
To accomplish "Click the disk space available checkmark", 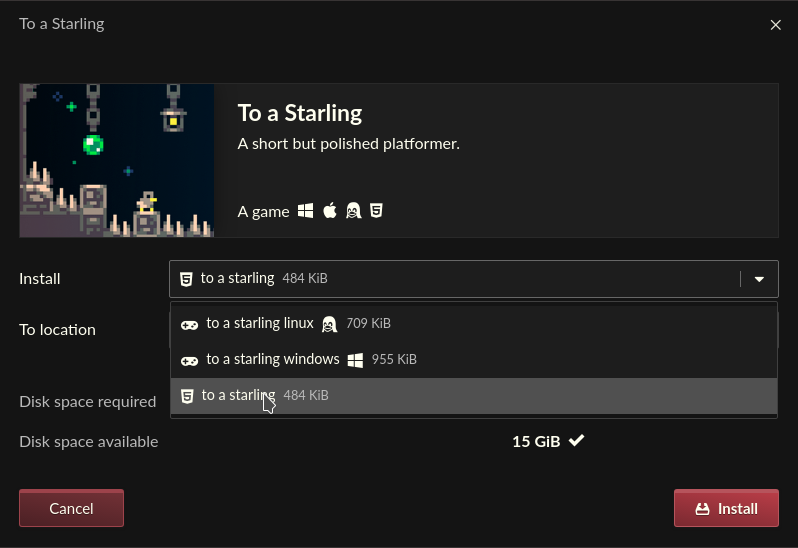I will (x=577, y=440).
